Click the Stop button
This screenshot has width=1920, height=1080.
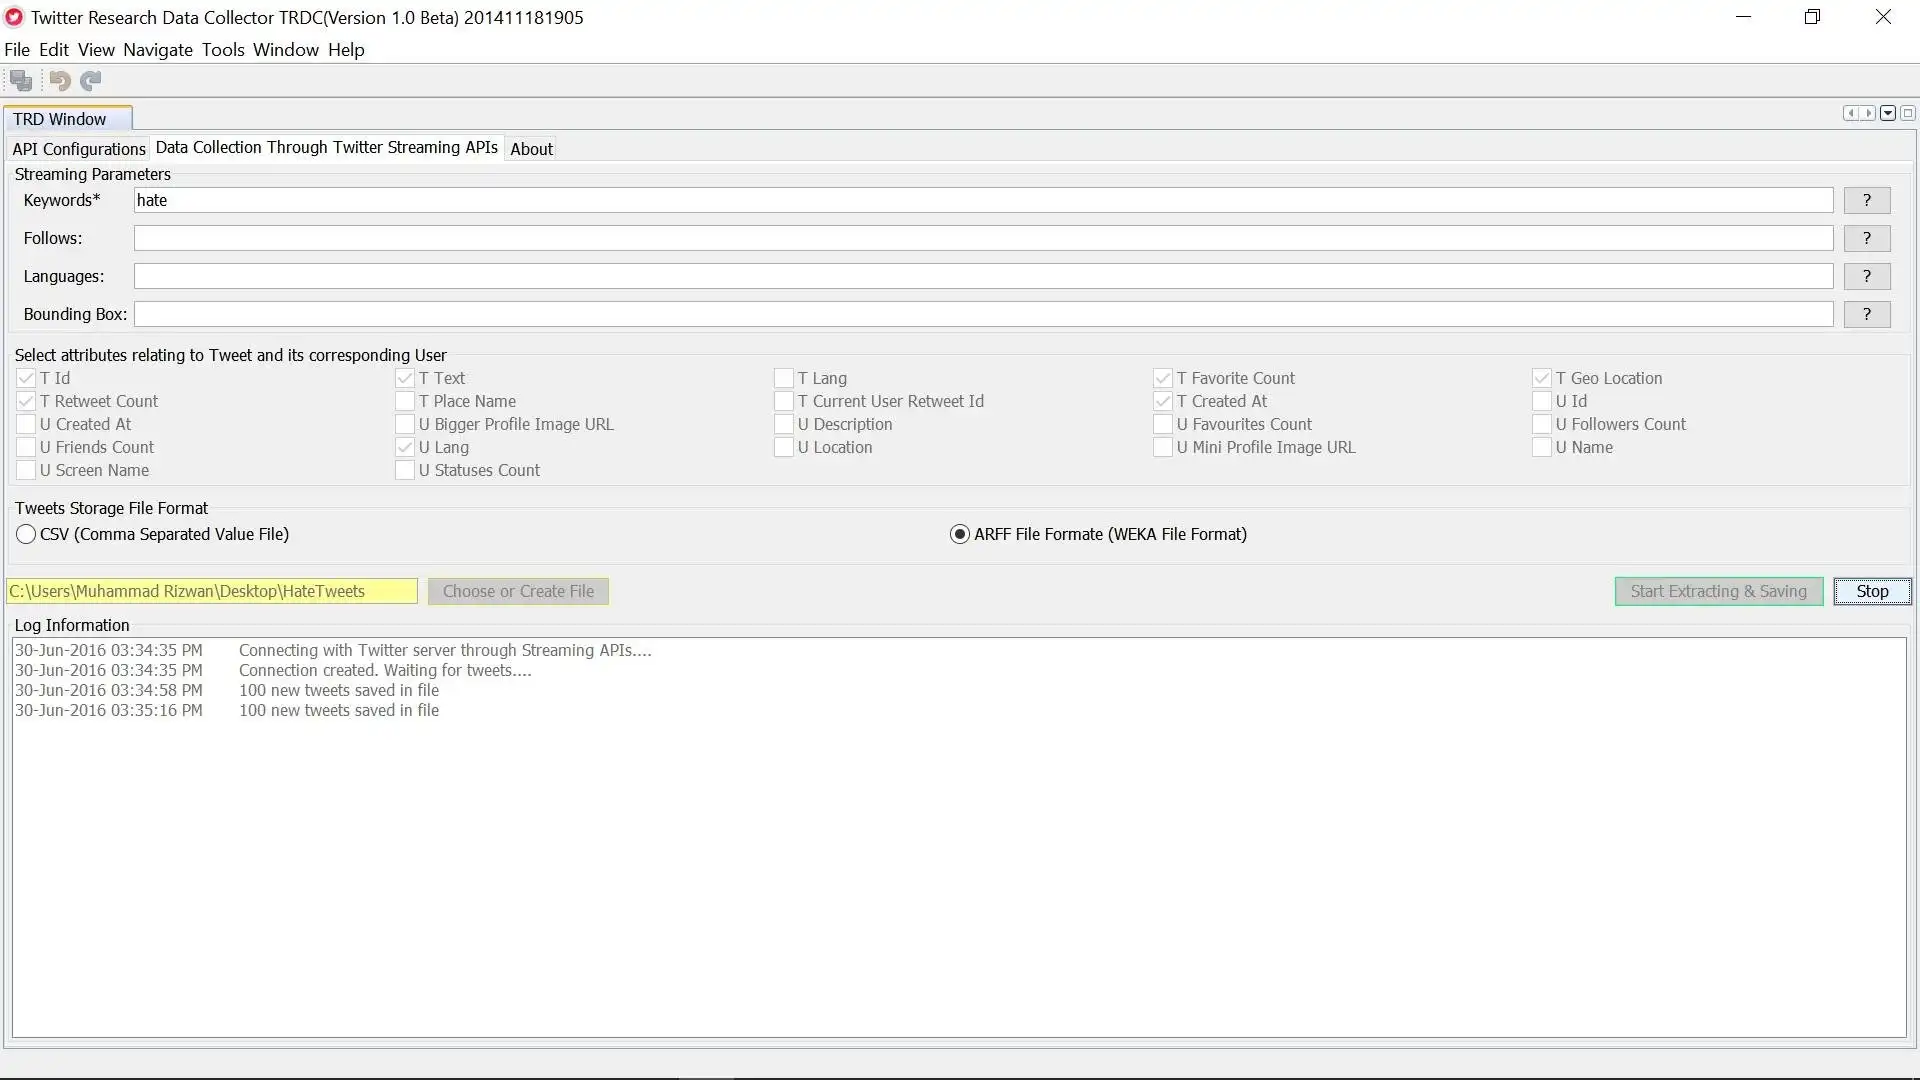[x=1871, y=589]
